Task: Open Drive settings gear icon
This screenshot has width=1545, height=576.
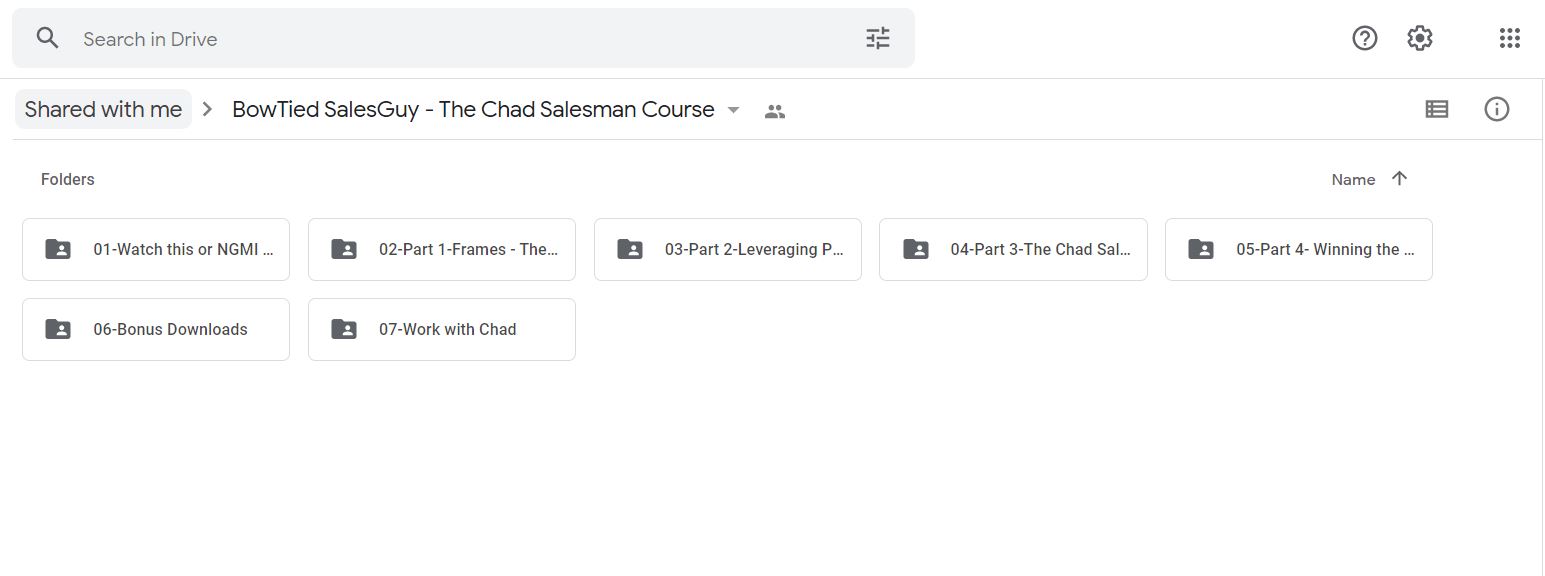Action: tap(1419, 38)
